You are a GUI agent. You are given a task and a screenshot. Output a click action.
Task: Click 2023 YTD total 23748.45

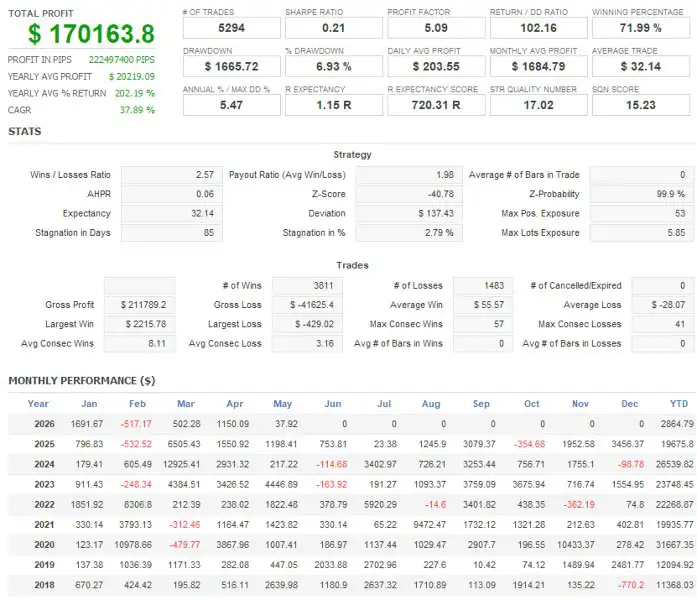[674, 484]
